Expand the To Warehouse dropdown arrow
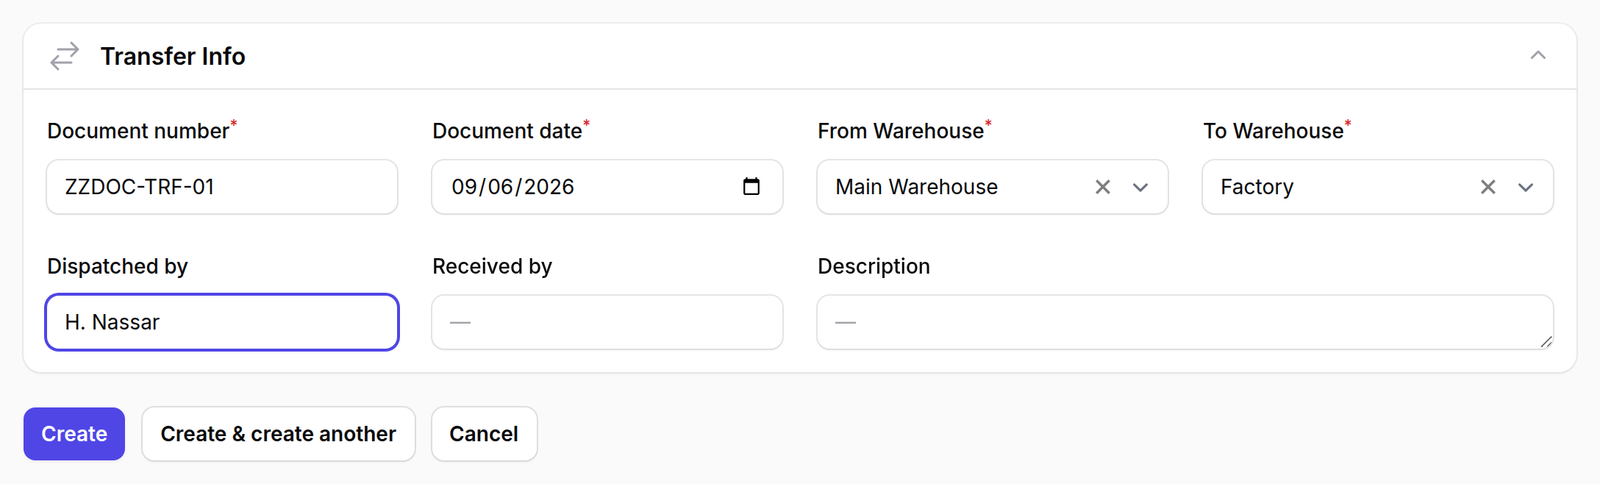 1526,187
